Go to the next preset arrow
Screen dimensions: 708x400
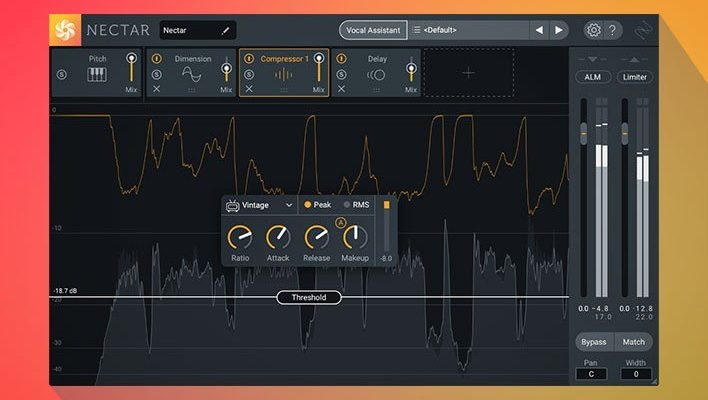coord(559,30)
